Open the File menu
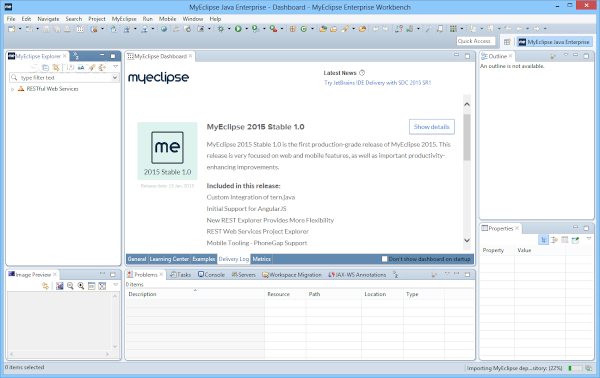Viewport: 600px width, 378px height. 11,19
